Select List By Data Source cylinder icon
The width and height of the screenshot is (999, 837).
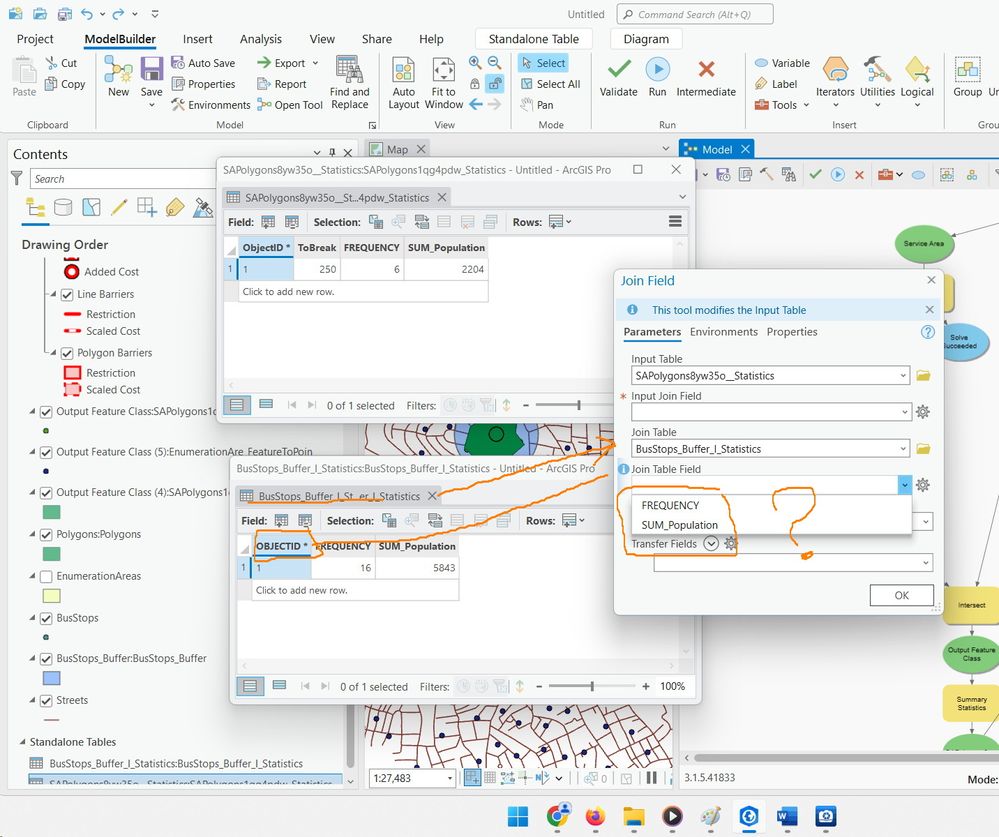click(63, 207)
